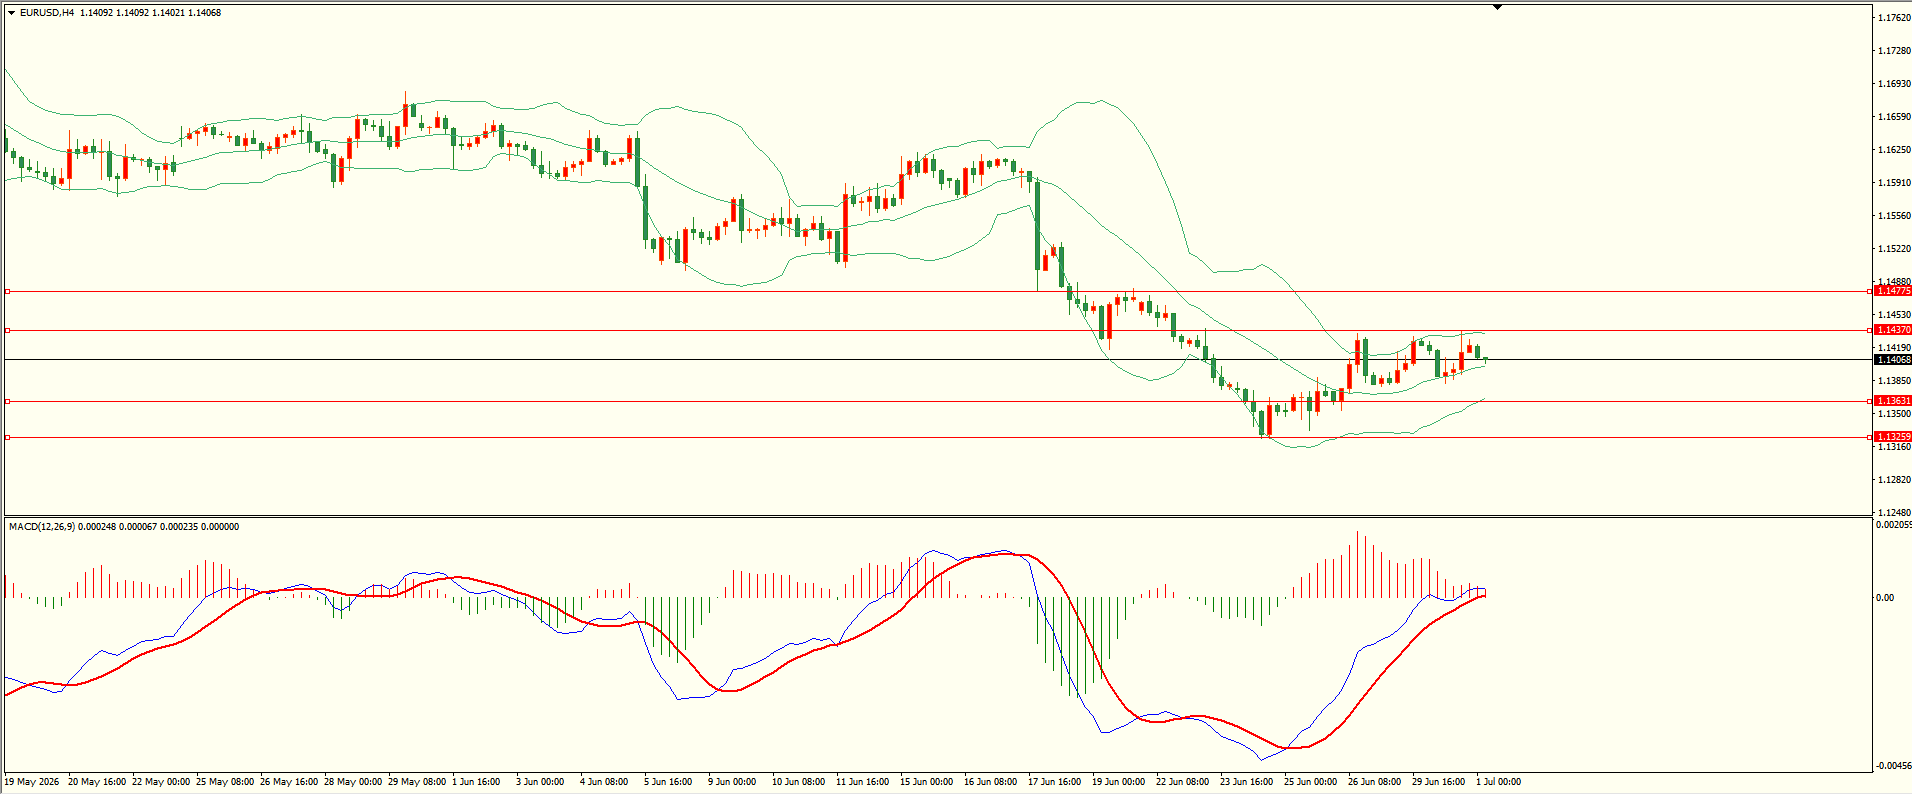Click the 19 Jun 00:00 time label
The height and width of the screenshot is (795, 1912).
[x=1118, y=782]
